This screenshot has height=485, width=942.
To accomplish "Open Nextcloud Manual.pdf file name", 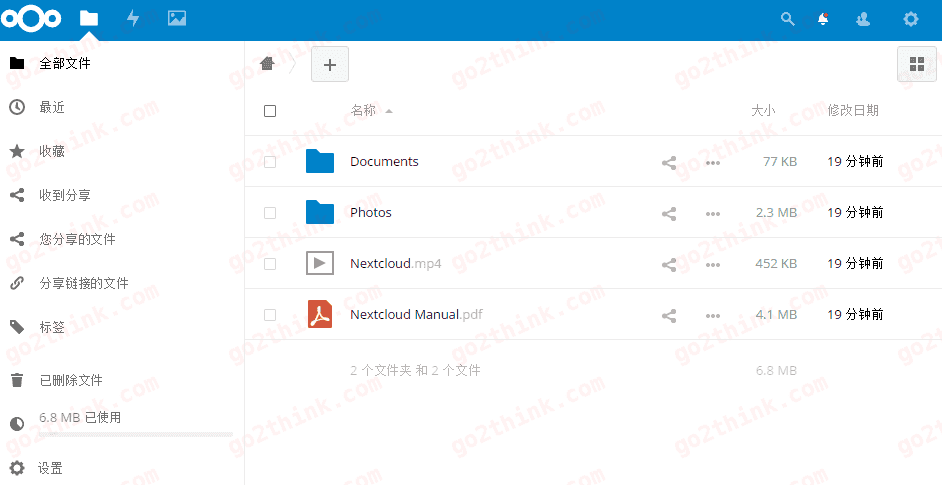I will click(x=416, y=315).
